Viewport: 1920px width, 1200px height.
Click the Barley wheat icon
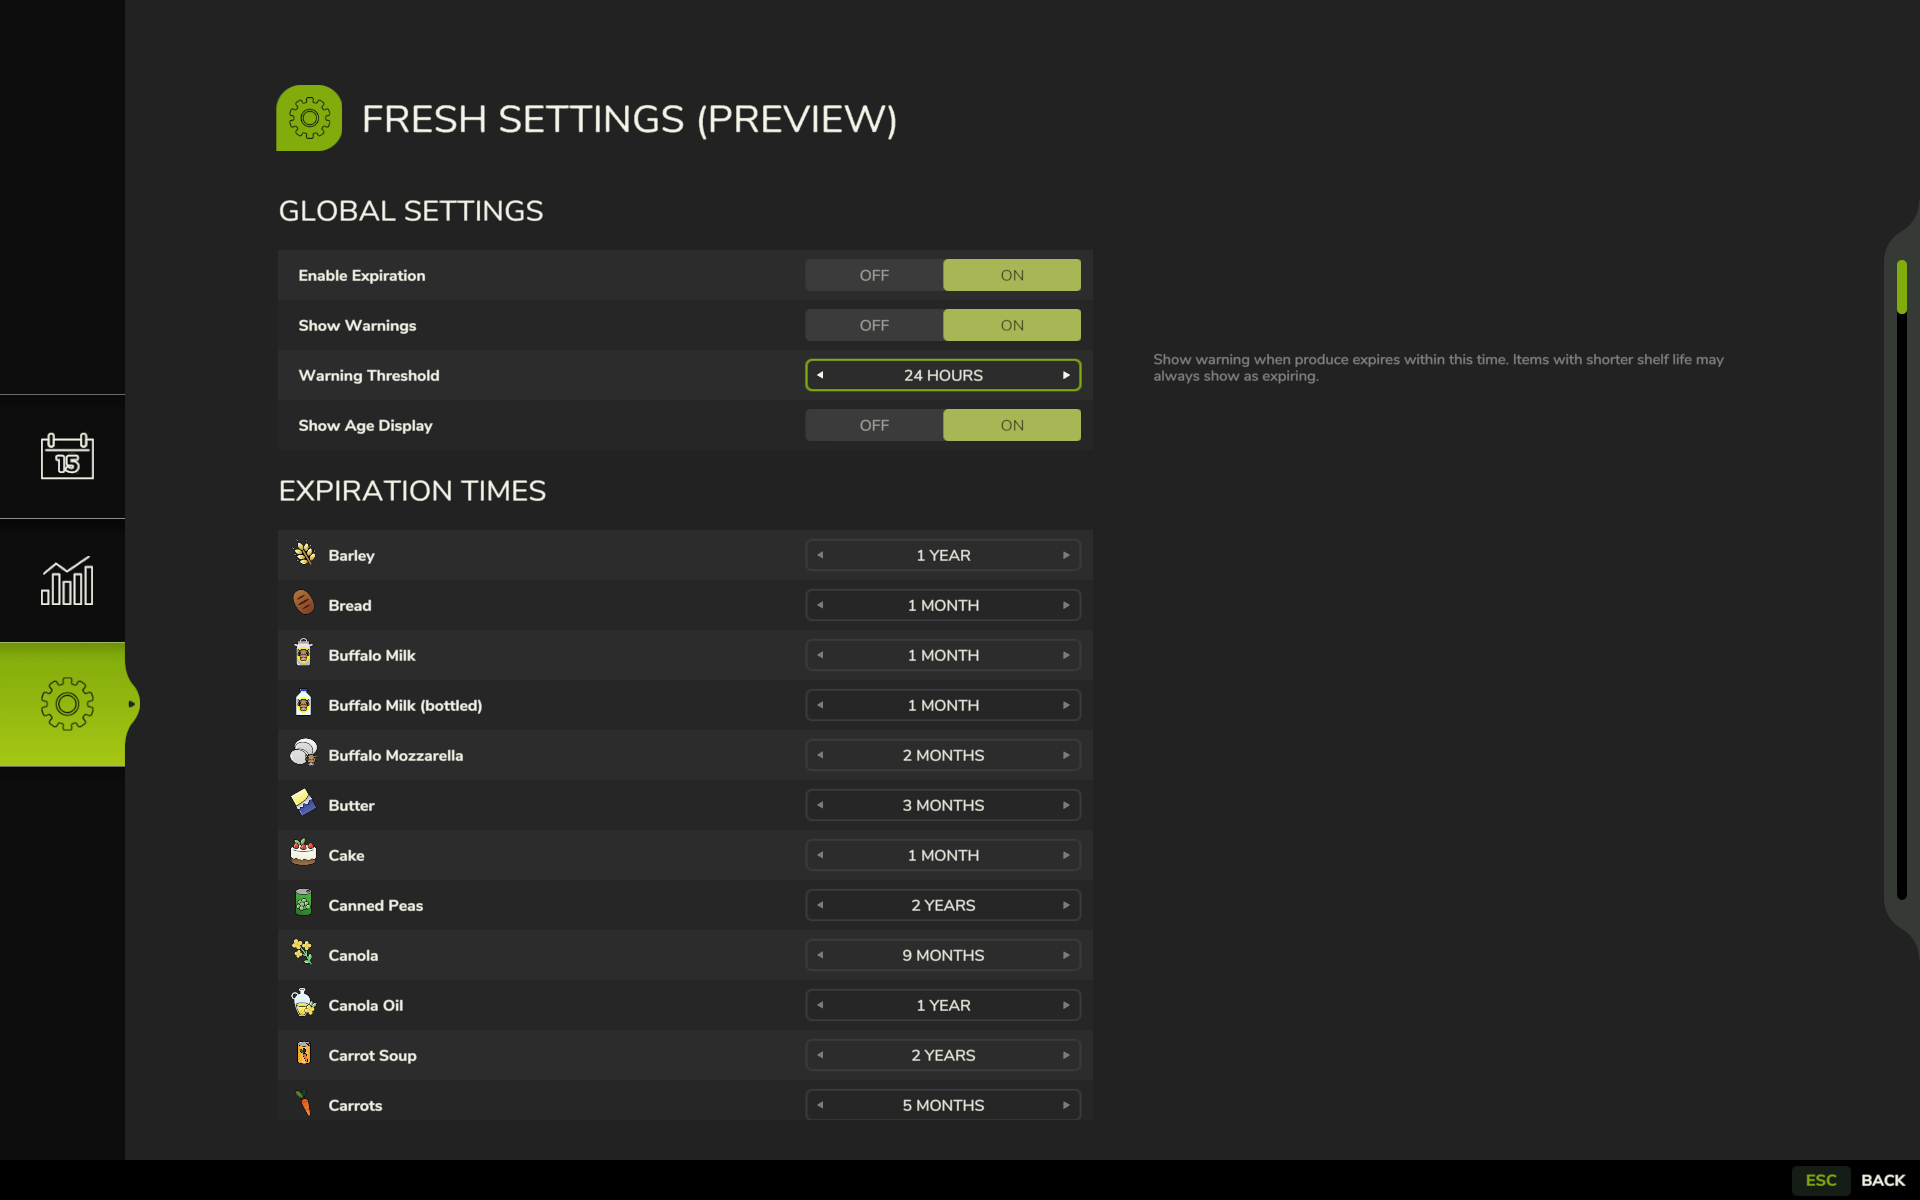point(304,554)
